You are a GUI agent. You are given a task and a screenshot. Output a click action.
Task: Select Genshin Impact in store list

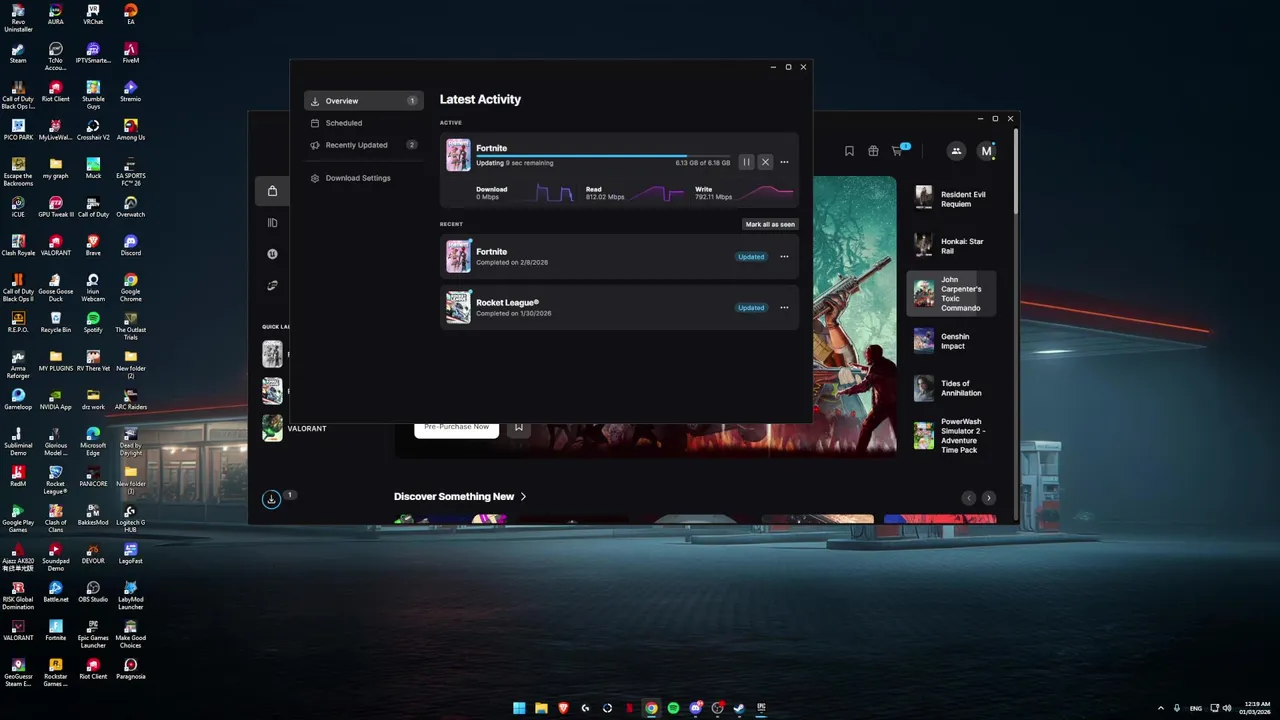[952, 341]
